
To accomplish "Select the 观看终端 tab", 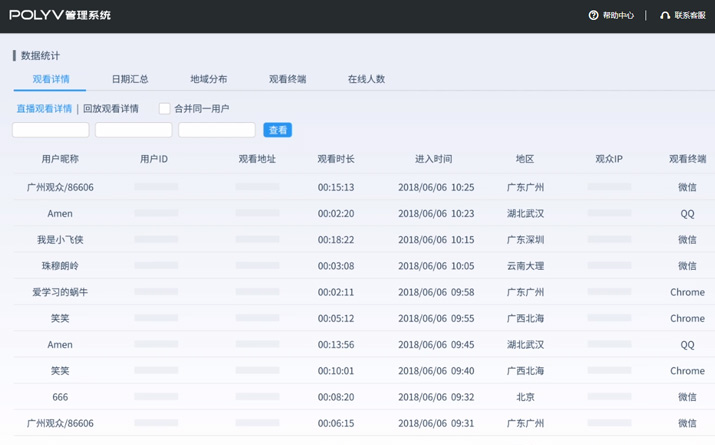I will pos(288,79).
